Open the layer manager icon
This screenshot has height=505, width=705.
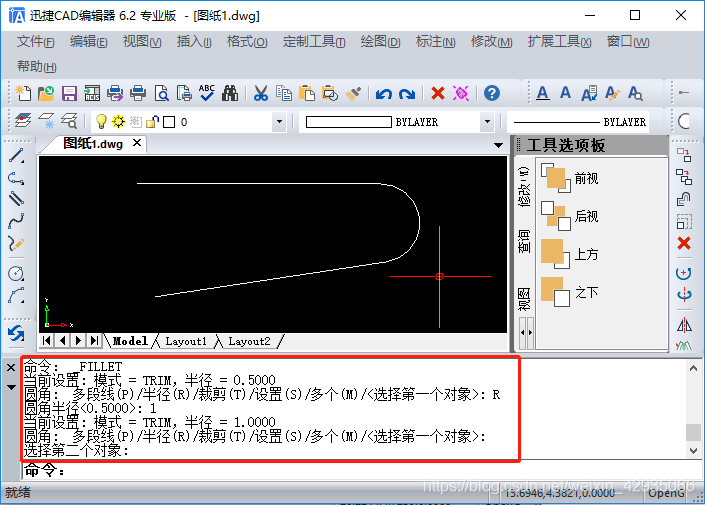[x=23, y=121]
